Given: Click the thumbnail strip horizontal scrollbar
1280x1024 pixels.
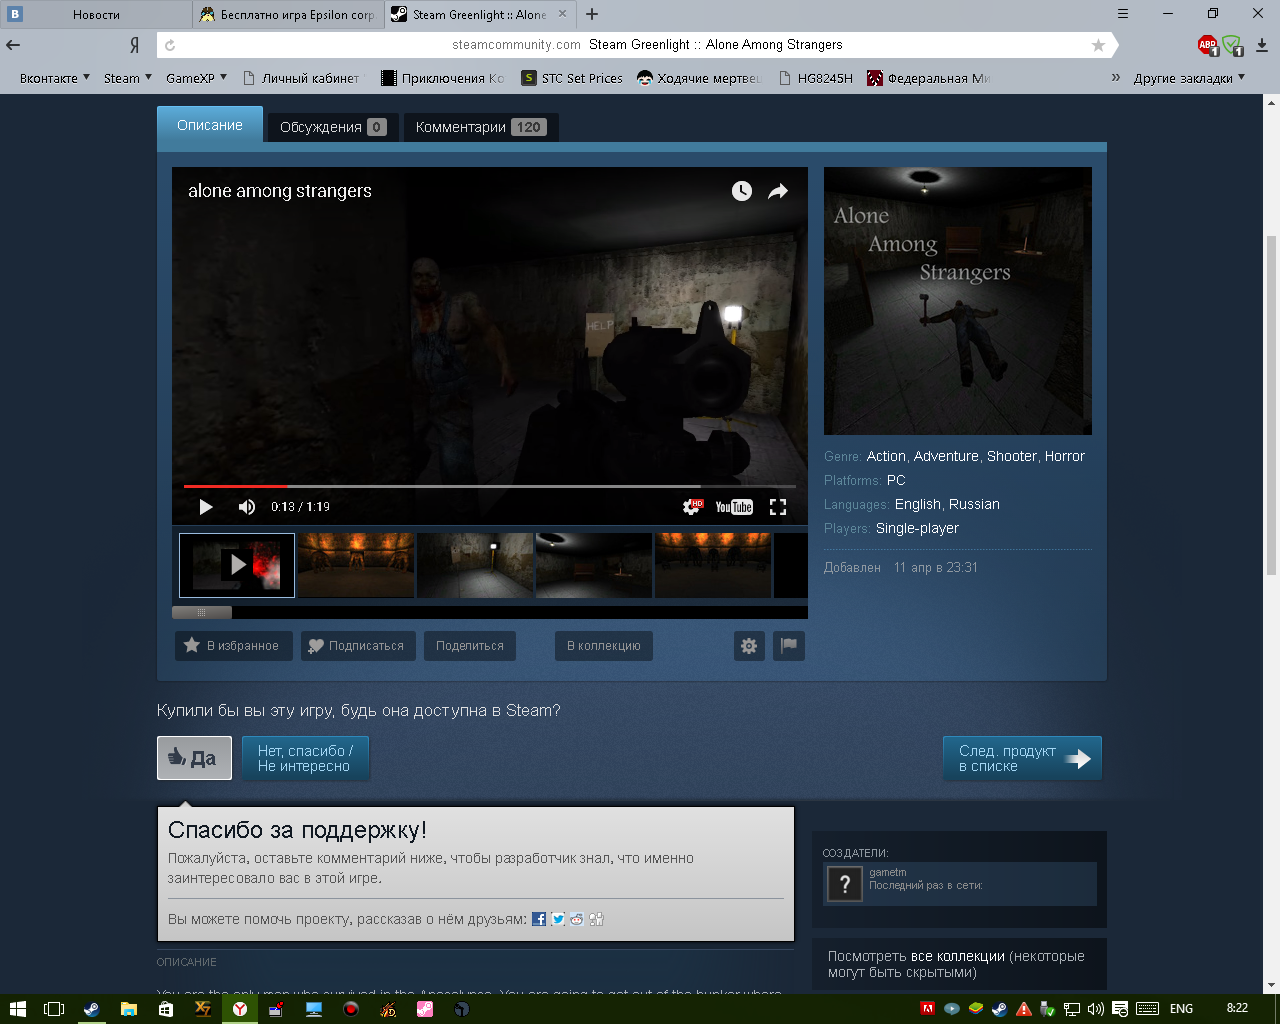Looking at the screenshot, I should (x=202, y=612).
